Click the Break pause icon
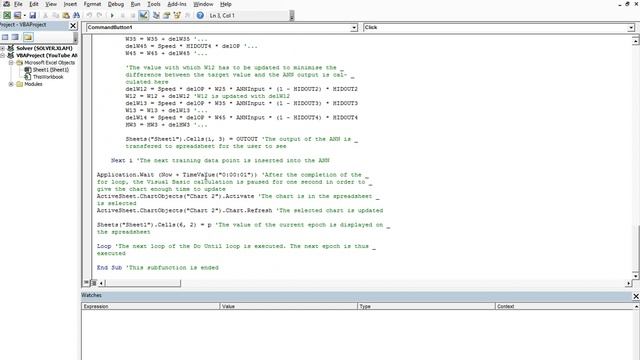The height and width of the screenshot is (360, 640). click(x=122, y=16)
